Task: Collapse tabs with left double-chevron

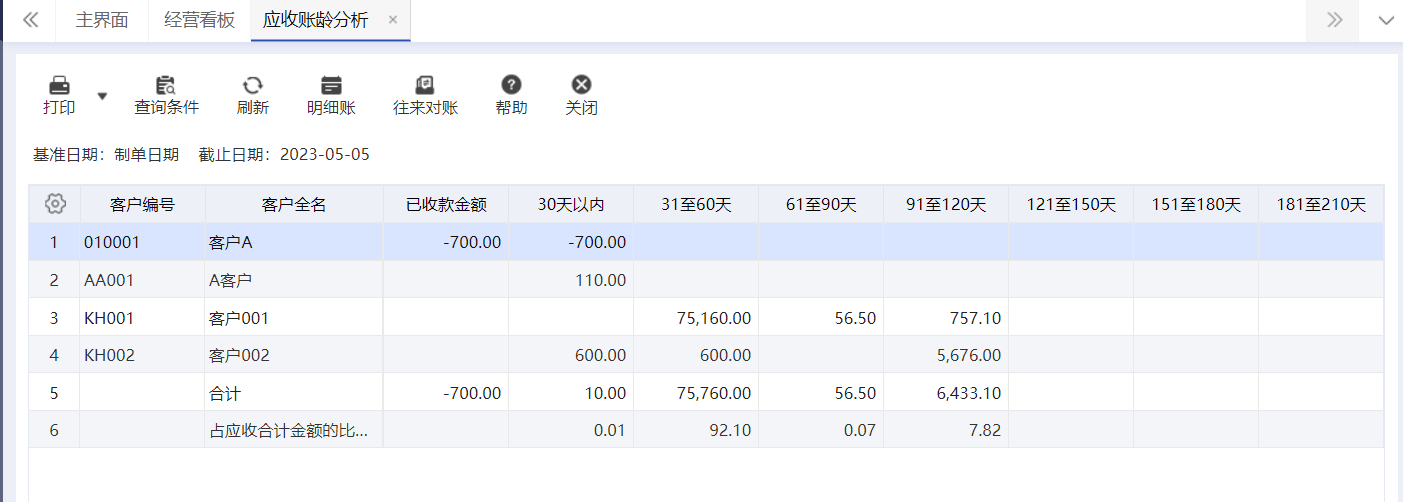Action: [x=31, y=20]
